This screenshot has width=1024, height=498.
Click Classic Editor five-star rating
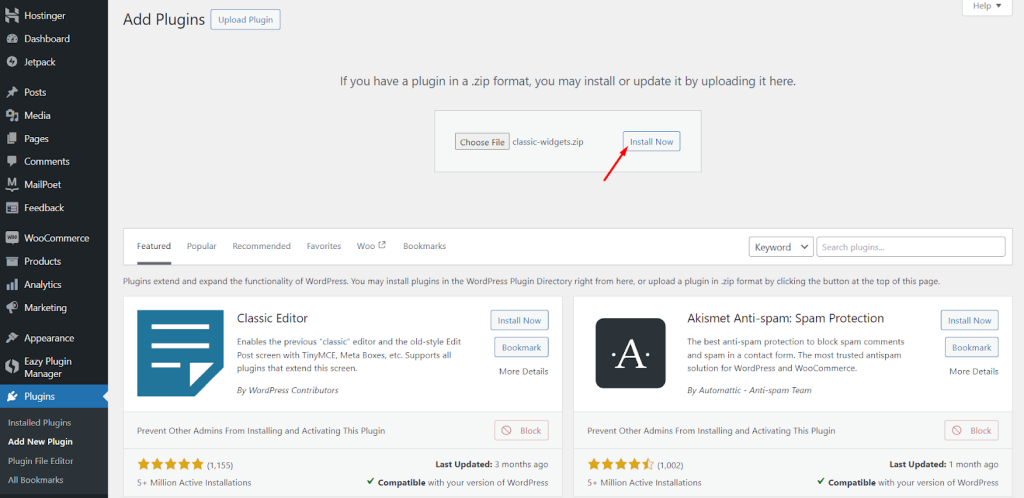click(170, 465)
